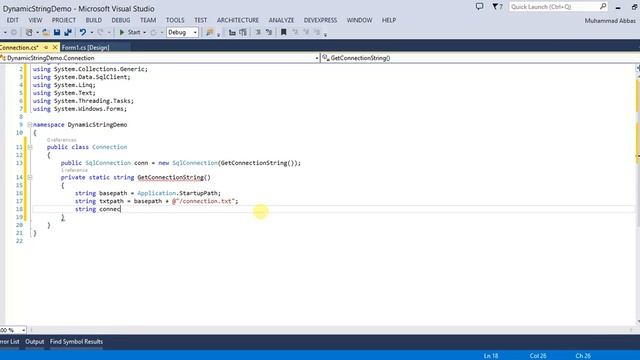Open the PROJECT menu
Image resolution: width=640 pixels, height=360 pixels.
click(64, 20)
